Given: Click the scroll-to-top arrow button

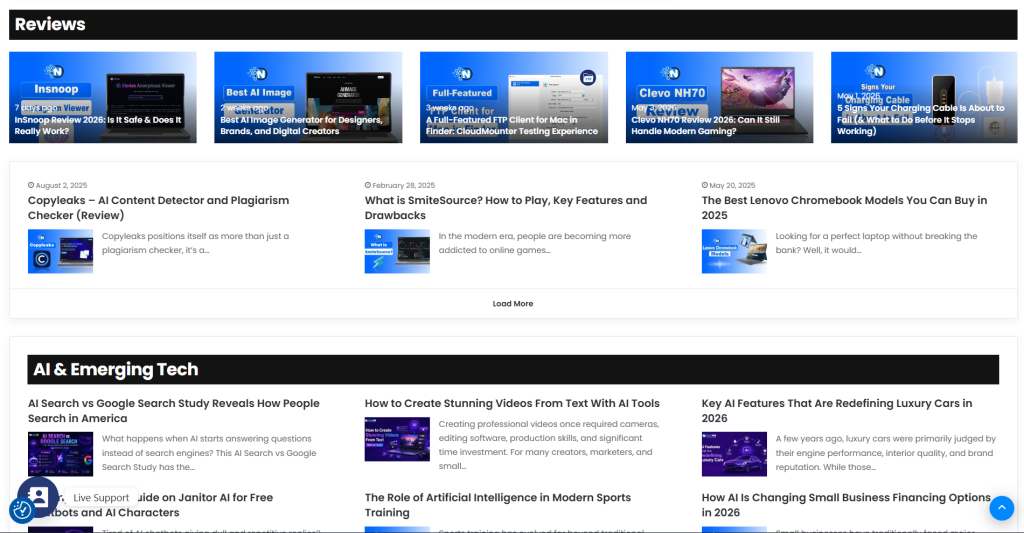Looking at the screenshot, I should 1001,508.
